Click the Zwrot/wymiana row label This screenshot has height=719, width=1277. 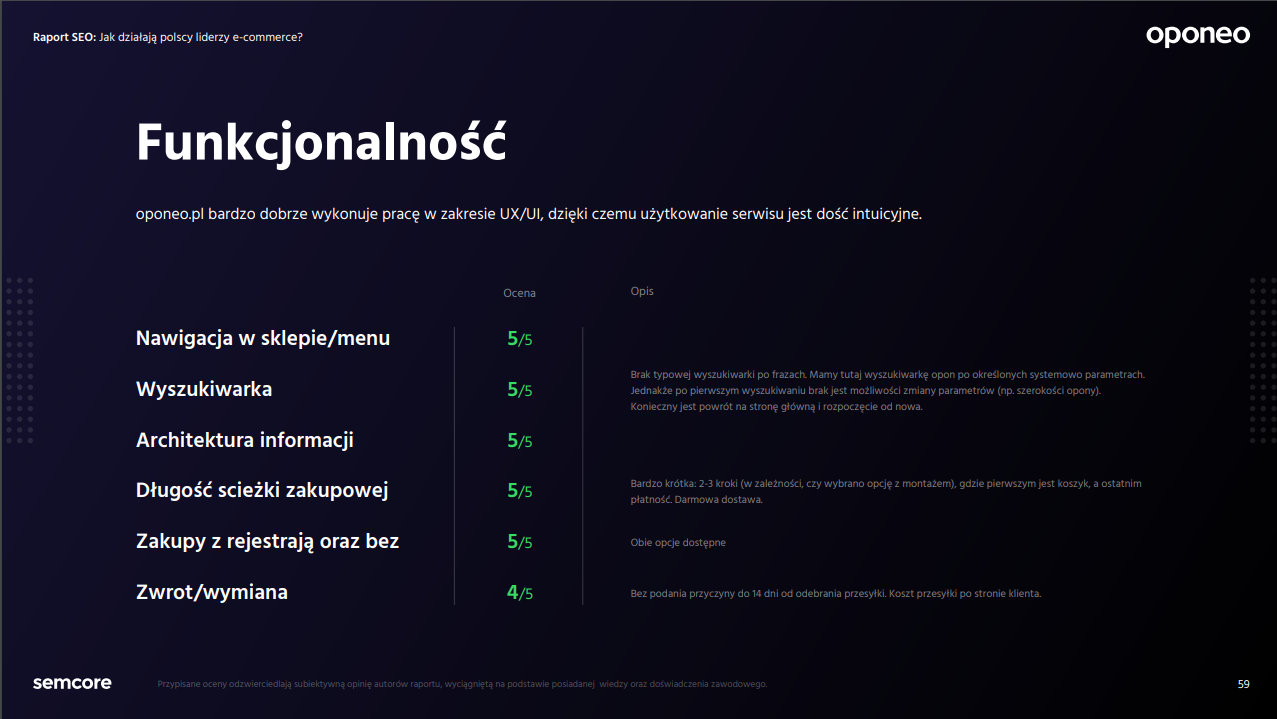coord(212,592)
